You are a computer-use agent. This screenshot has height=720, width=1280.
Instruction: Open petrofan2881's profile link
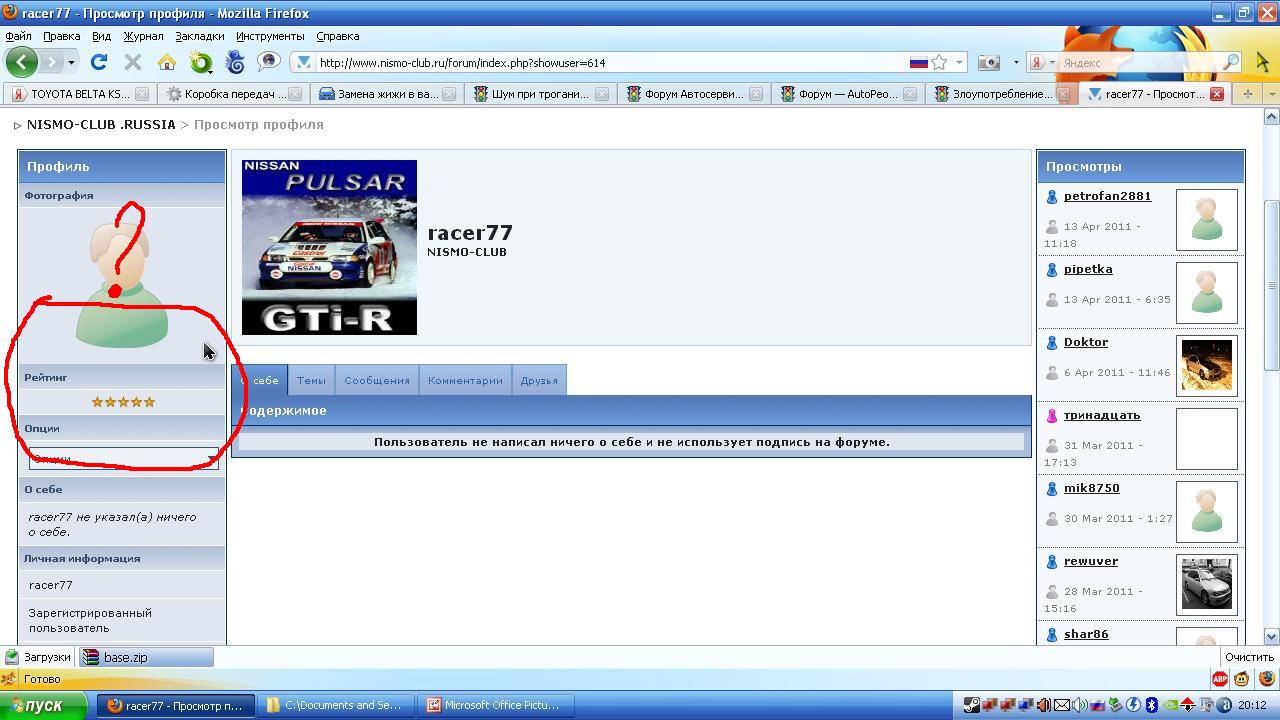(x=1107, y=196)
